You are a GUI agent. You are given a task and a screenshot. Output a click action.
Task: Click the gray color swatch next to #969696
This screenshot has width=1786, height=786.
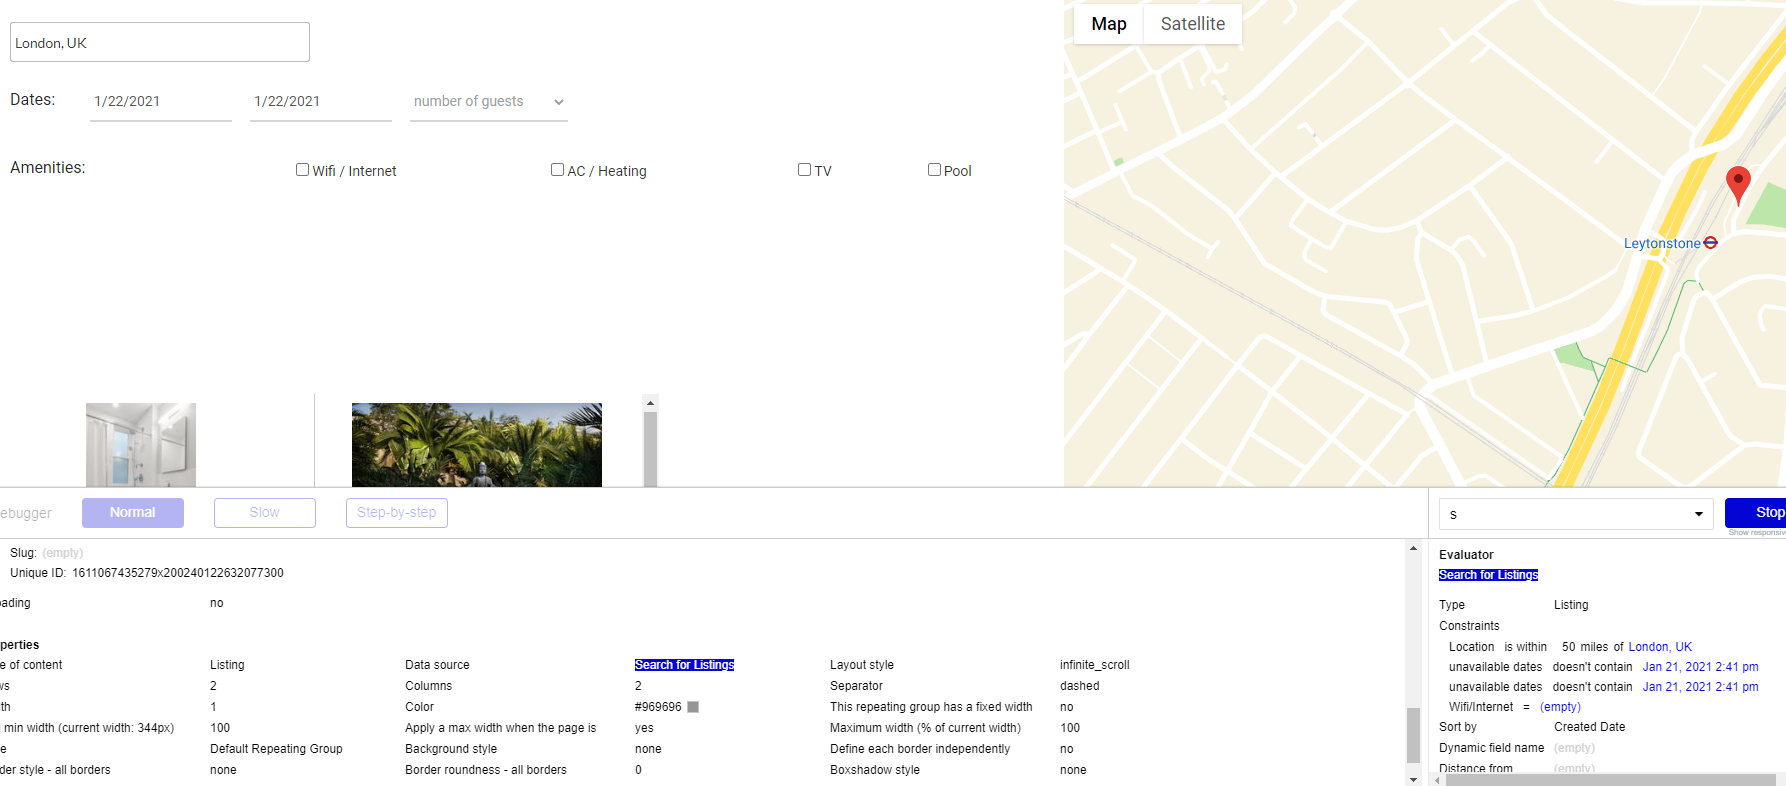point(693,707)
